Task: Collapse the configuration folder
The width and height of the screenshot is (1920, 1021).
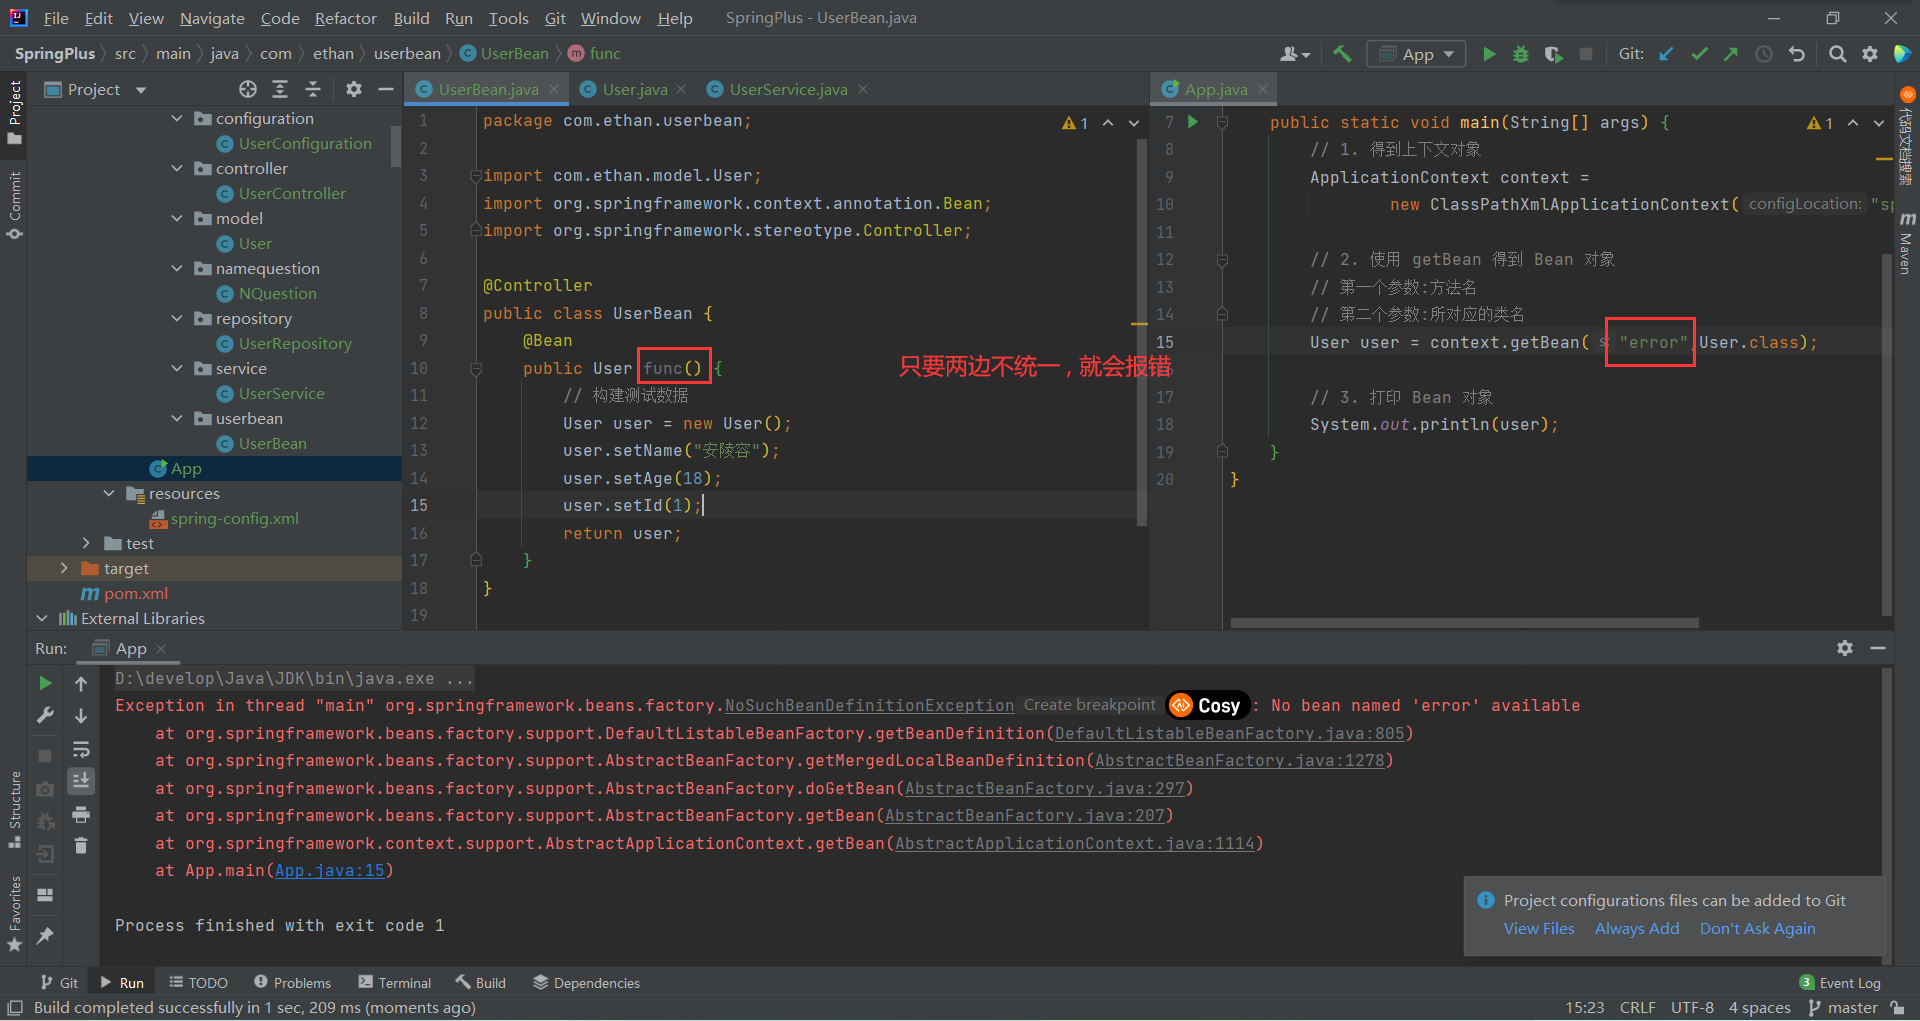Action: point(177,118)
